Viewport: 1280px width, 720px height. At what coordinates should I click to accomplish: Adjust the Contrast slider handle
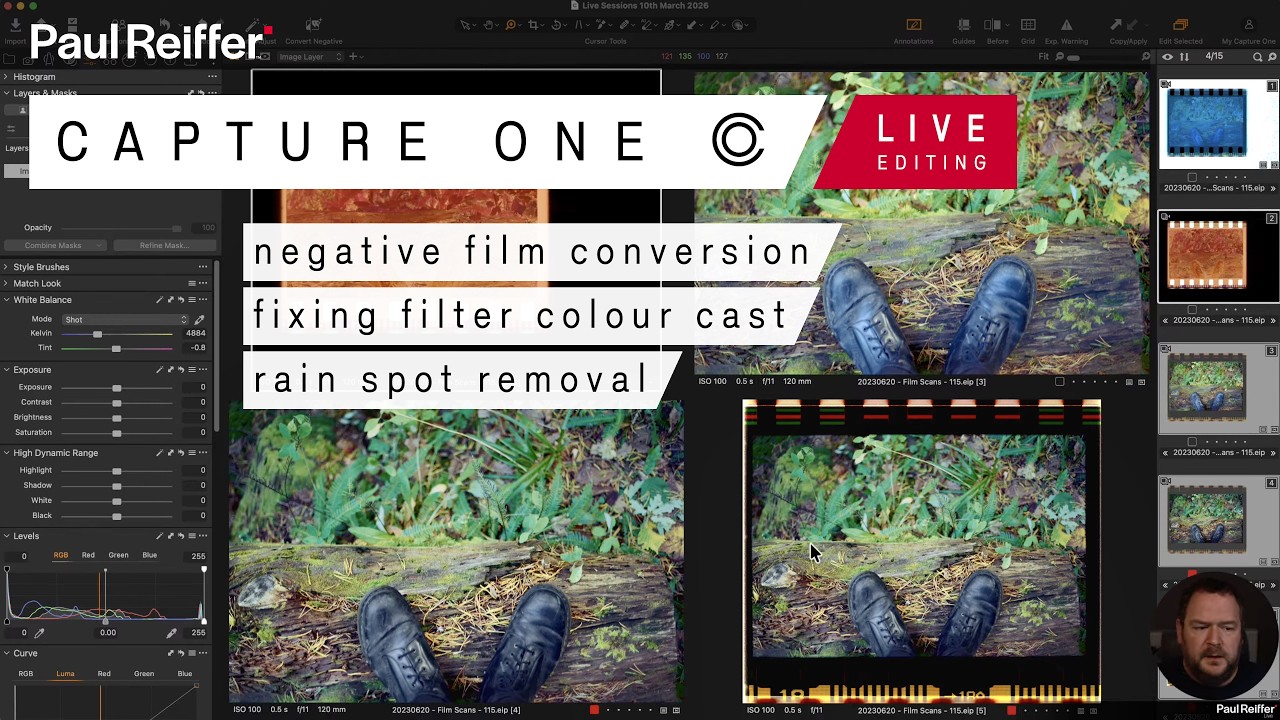116,402
